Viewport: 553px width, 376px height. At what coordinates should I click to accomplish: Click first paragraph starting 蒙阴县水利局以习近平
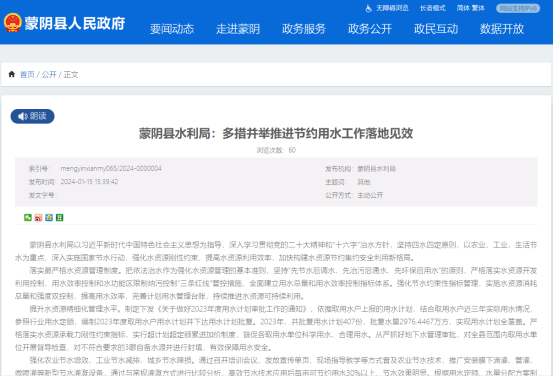pyautogui.click(x=276, y=251)
